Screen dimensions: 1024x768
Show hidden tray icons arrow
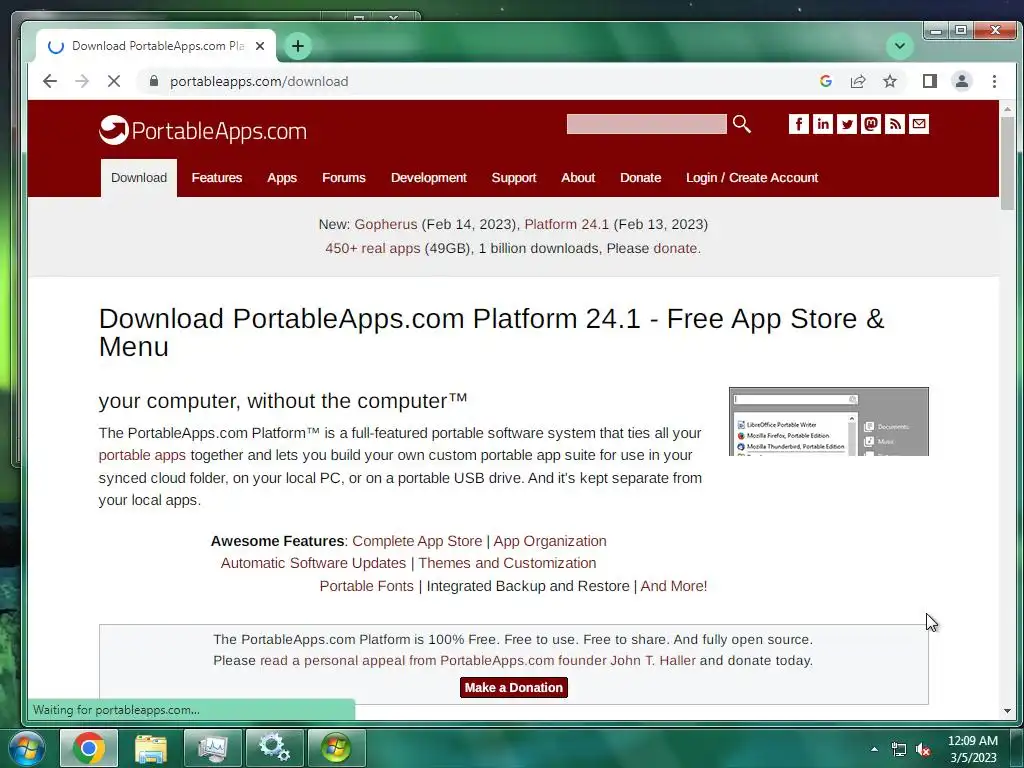click(874, 749)
